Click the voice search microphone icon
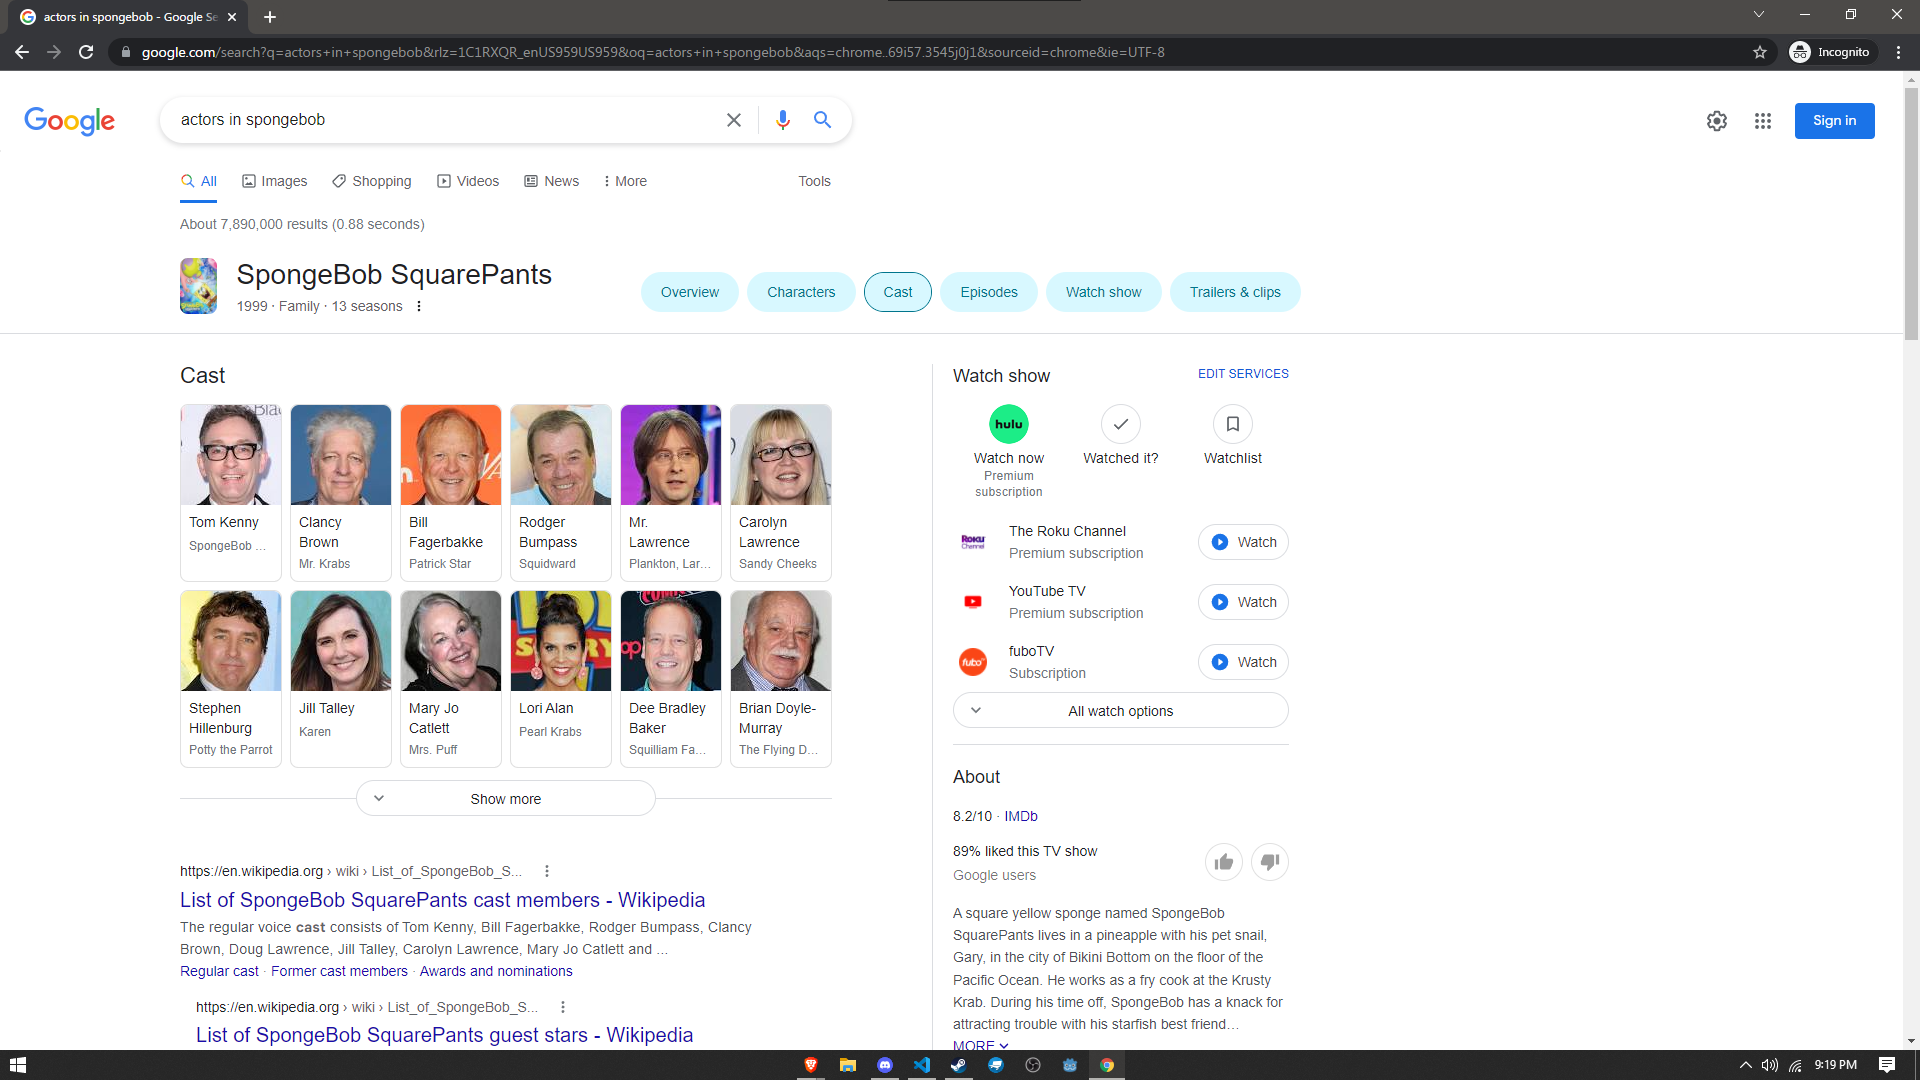This screenshot has width=1920, height=1080. (x=782, y=120)
